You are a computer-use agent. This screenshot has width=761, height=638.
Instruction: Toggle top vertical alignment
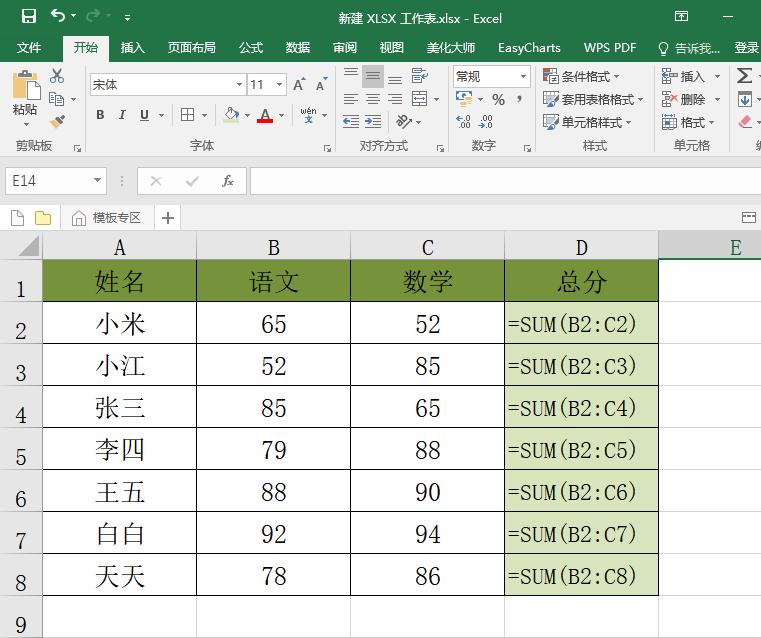[x=351, y=74]
